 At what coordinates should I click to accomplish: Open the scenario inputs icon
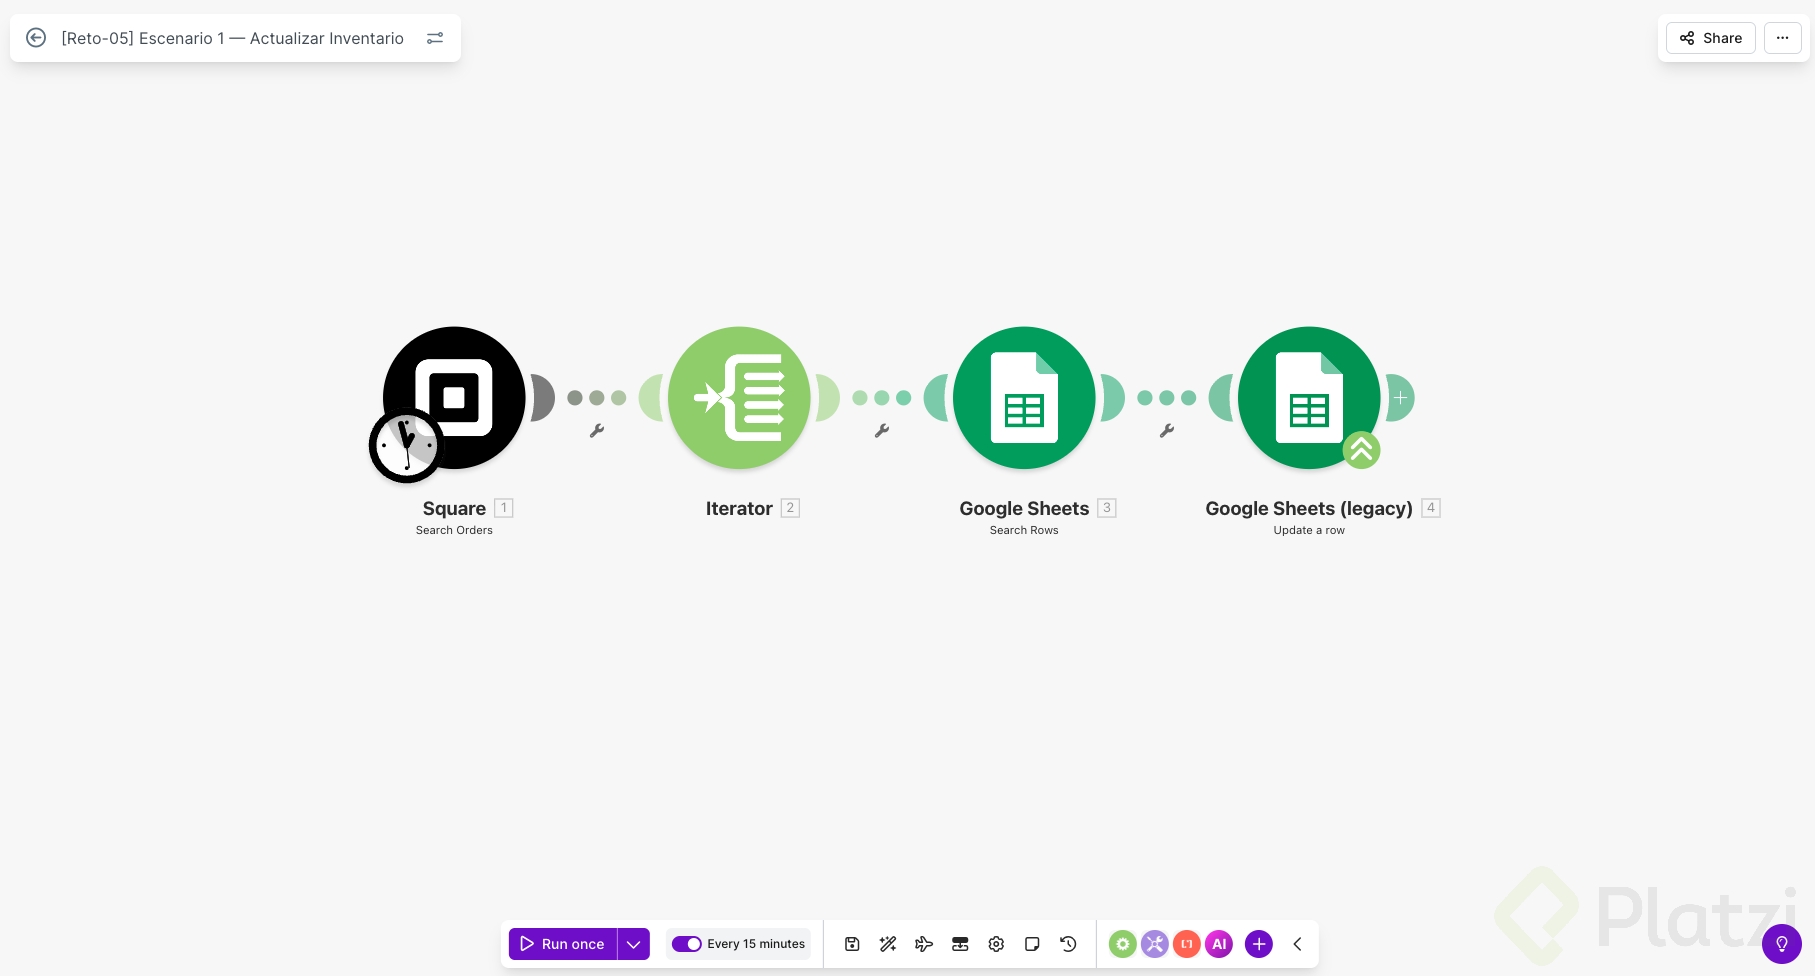(960, 944)
